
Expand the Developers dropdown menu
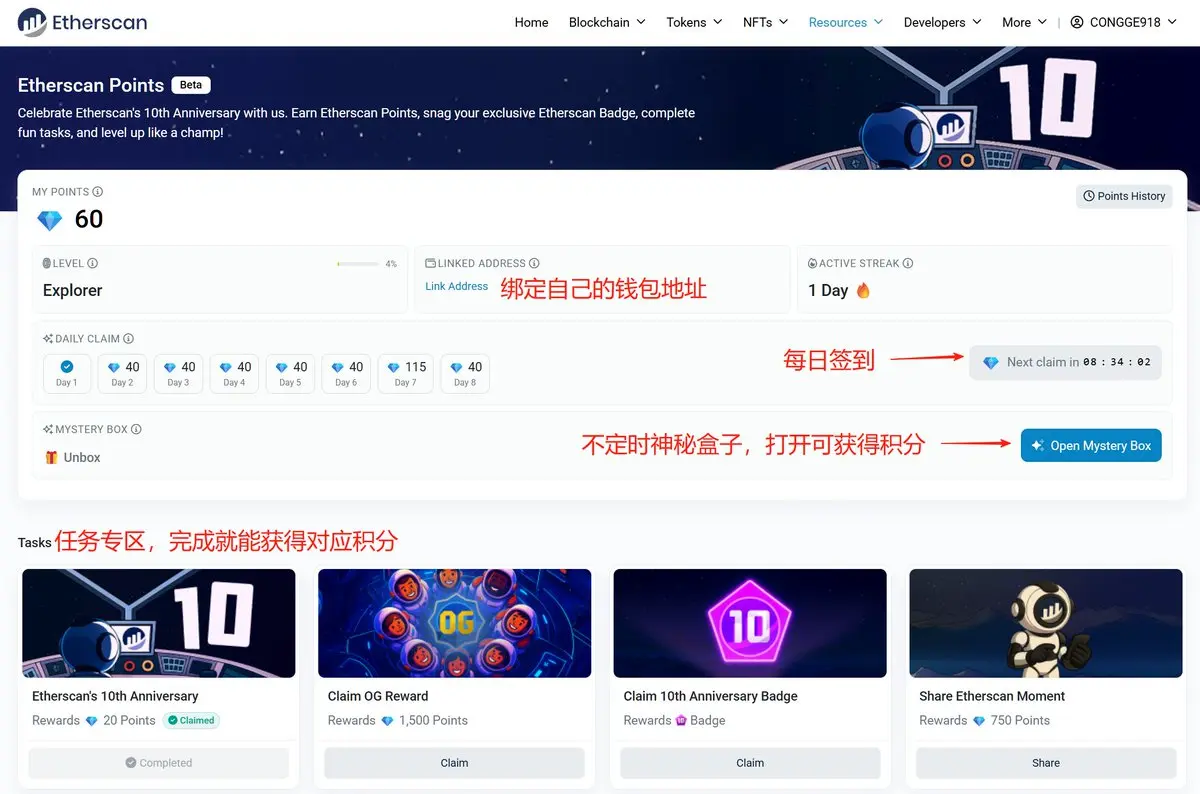tap(942, 22)
